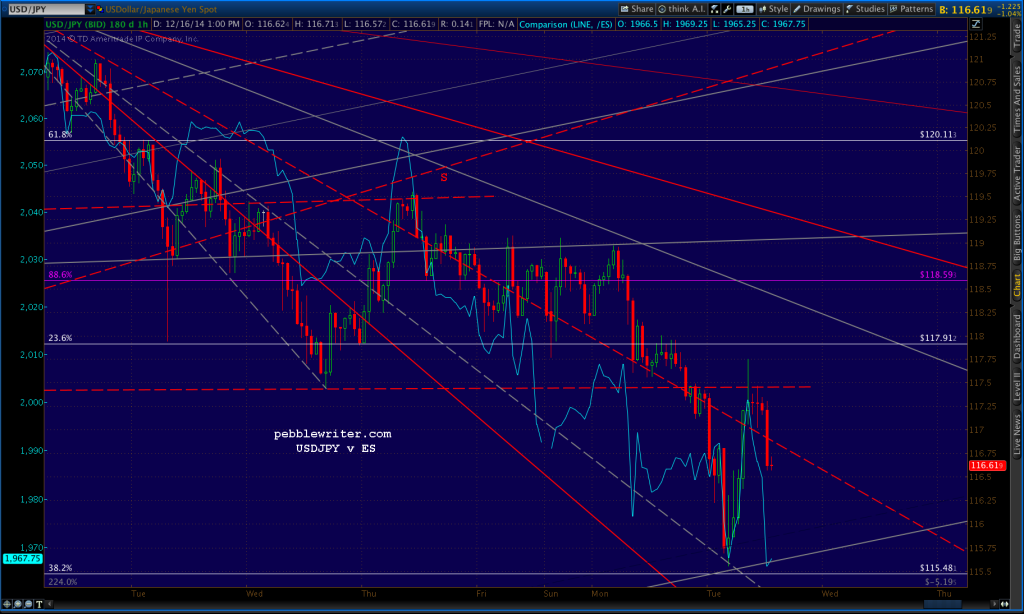Toggle the collapse arrow left of the symbol box
Viewport: 1024px width, 614px height.
4,7
